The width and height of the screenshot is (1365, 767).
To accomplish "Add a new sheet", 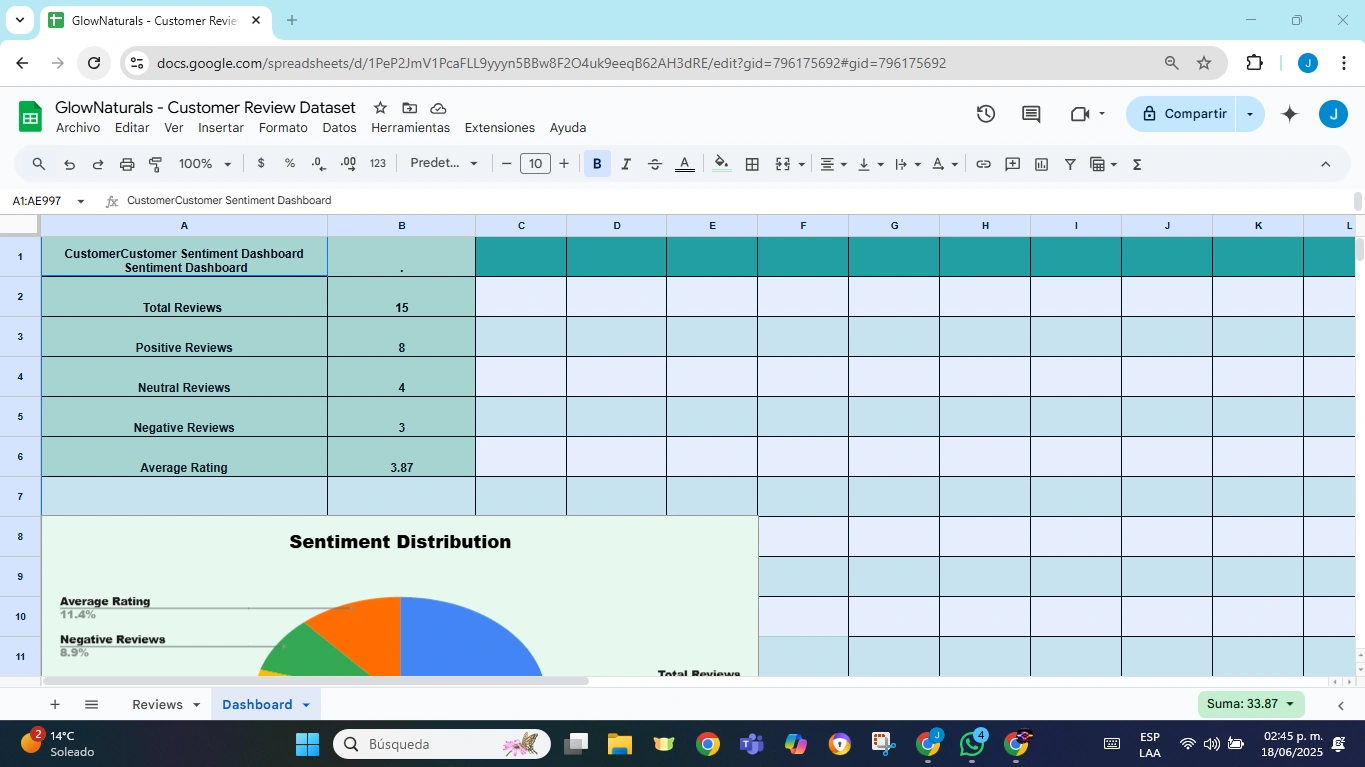I will pyautogui.click(x=55, y=705).
